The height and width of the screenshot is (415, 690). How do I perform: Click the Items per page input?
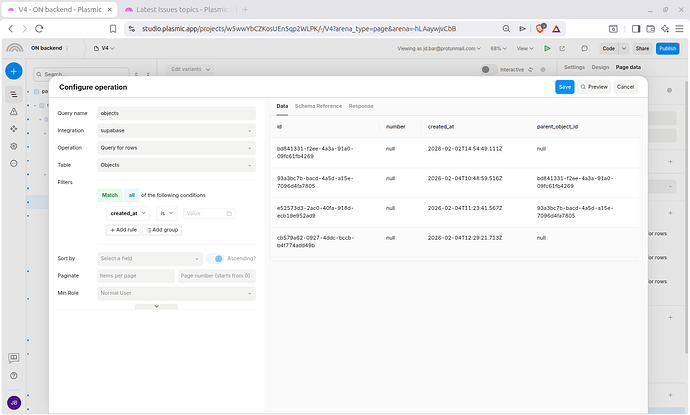pyautogui.click(x=136, y=276)
